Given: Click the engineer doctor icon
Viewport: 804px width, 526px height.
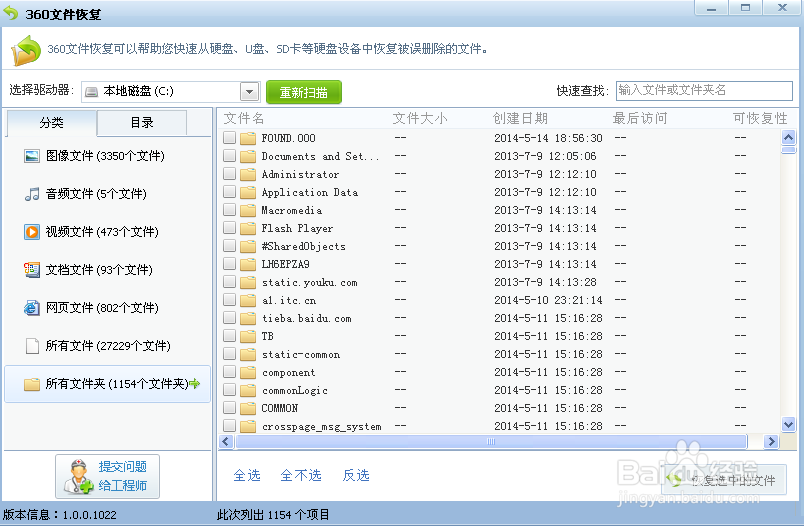Looking at the screenshot, I should 77,477.
